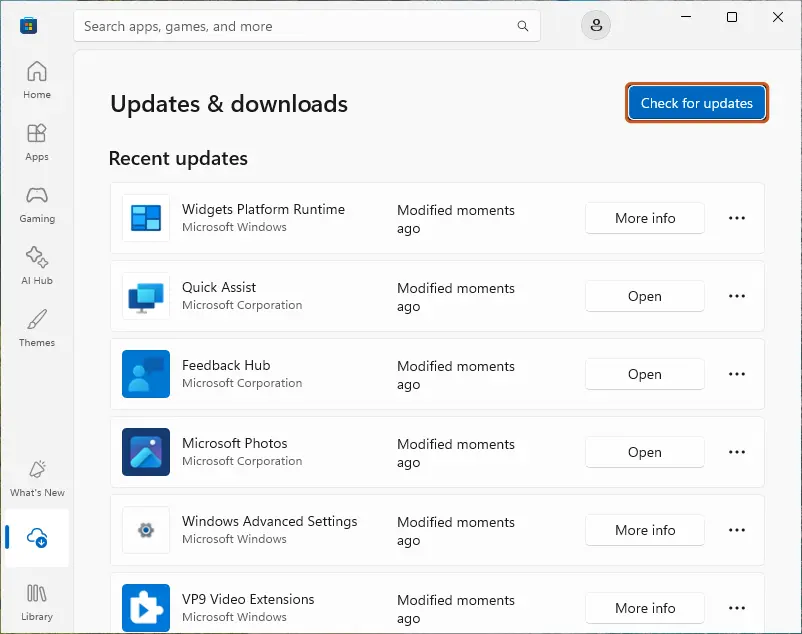
Task: Go to Home in the sidebar
Action: pos(37,80)
